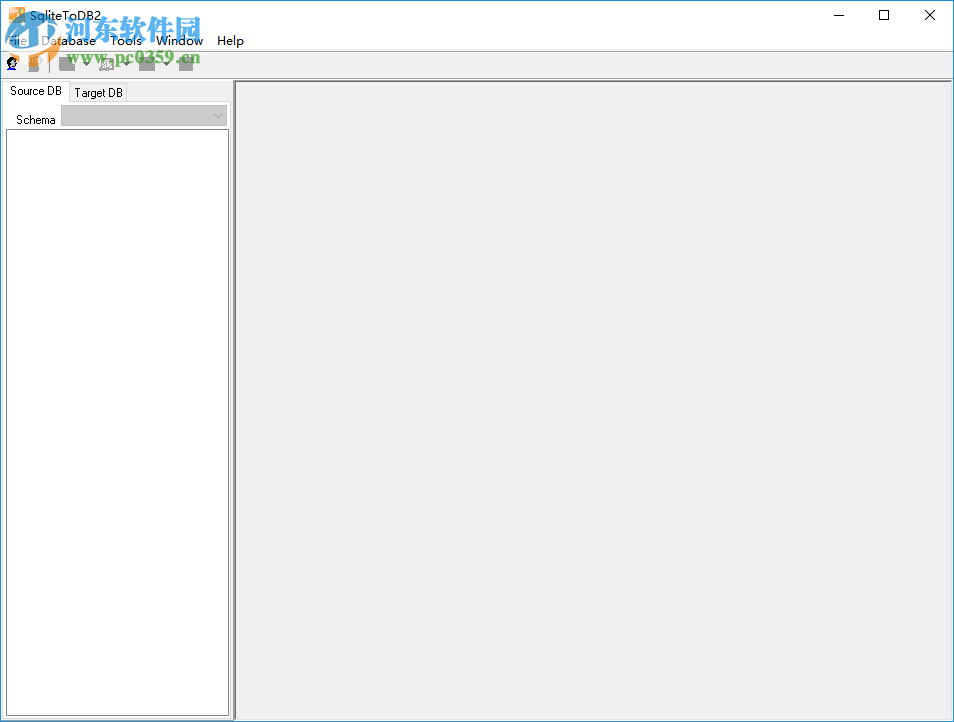Click the grey toolbar icon beside the user icon
The width and height of the screenshot is (954, 722).
tap(34, 63)
